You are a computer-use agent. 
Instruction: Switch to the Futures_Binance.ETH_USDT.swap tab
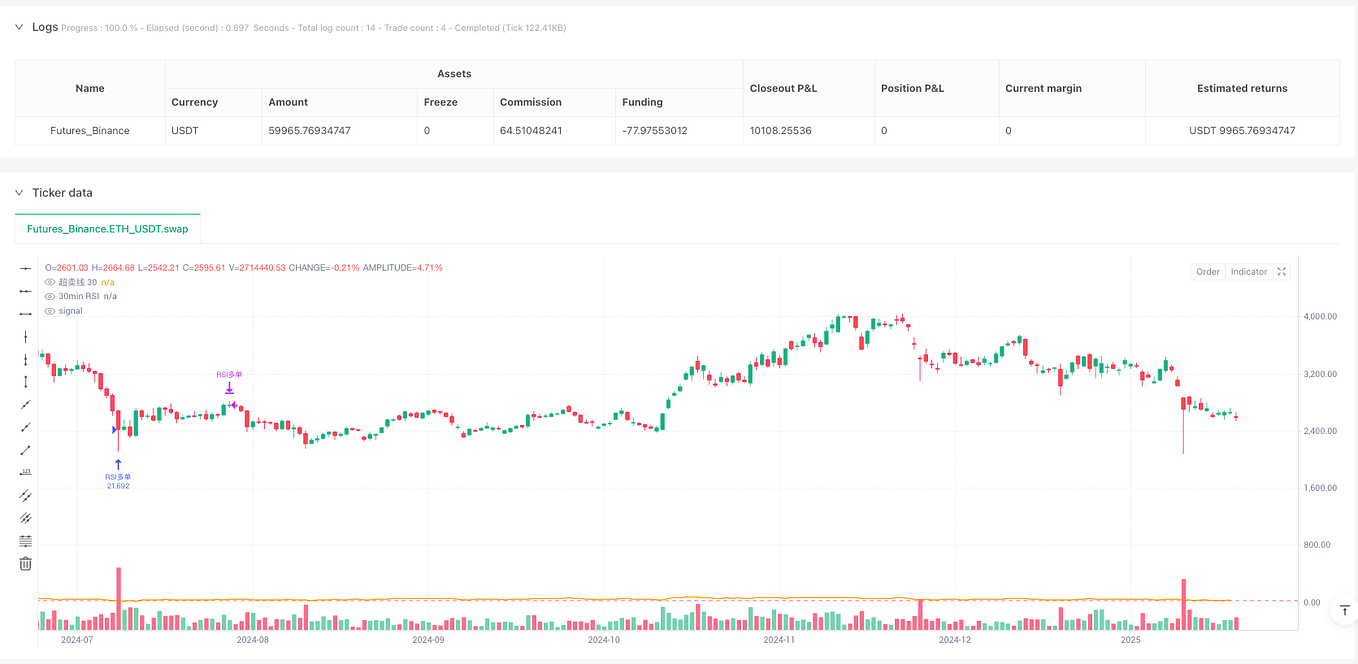point(106,228)
